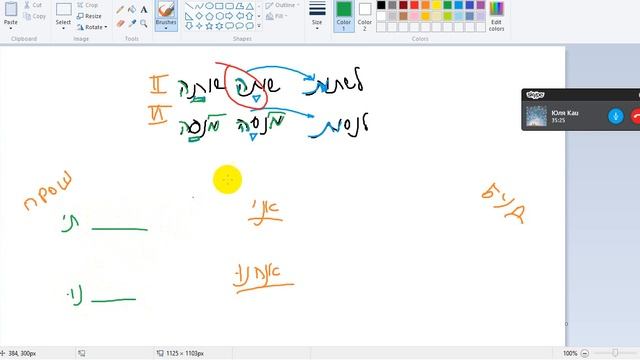Click the Select rectangle icon

pos(63,10)
